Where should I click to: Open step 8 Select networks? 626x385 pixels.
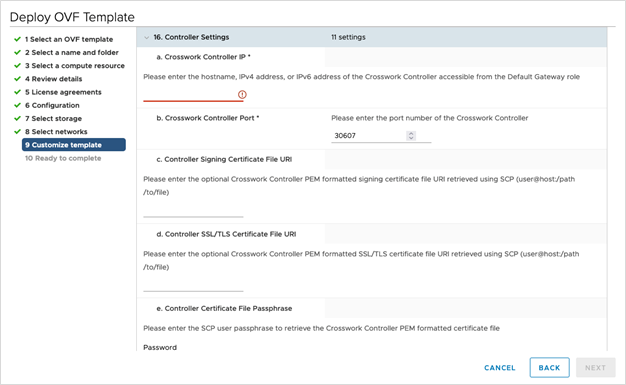[56, 131]
